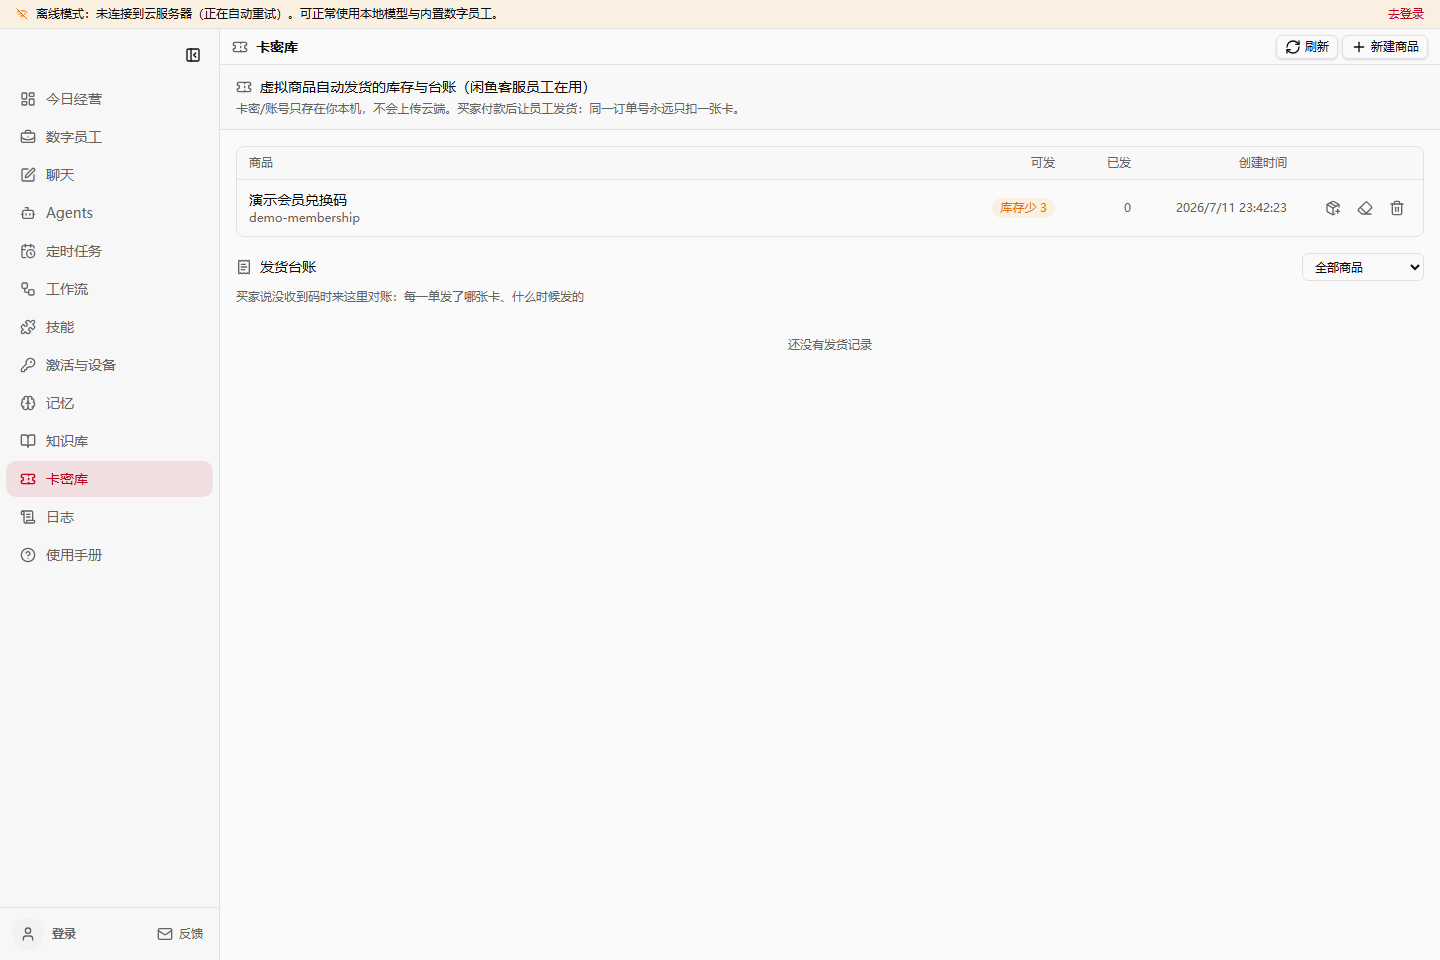1440x960 pixels.
Task: Click the 去登录 link in the banner
Action: tap(1405, 14)
